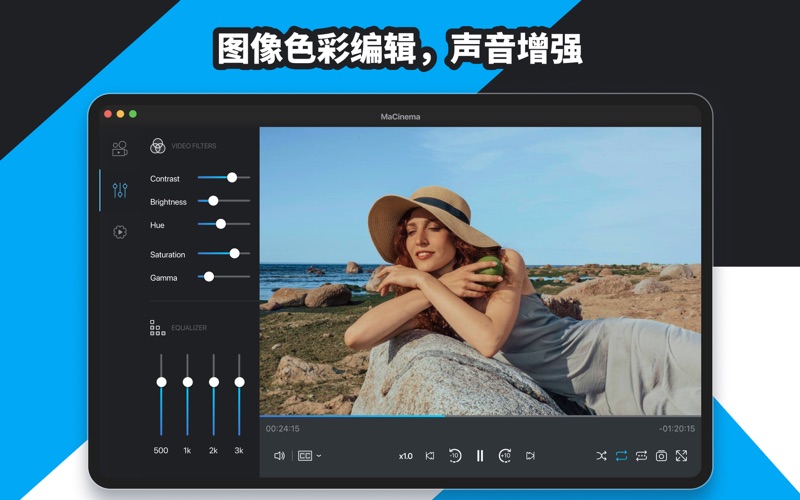800x500 pixels.
Task: Toggle shuffle playback
Action: [601, 456]
